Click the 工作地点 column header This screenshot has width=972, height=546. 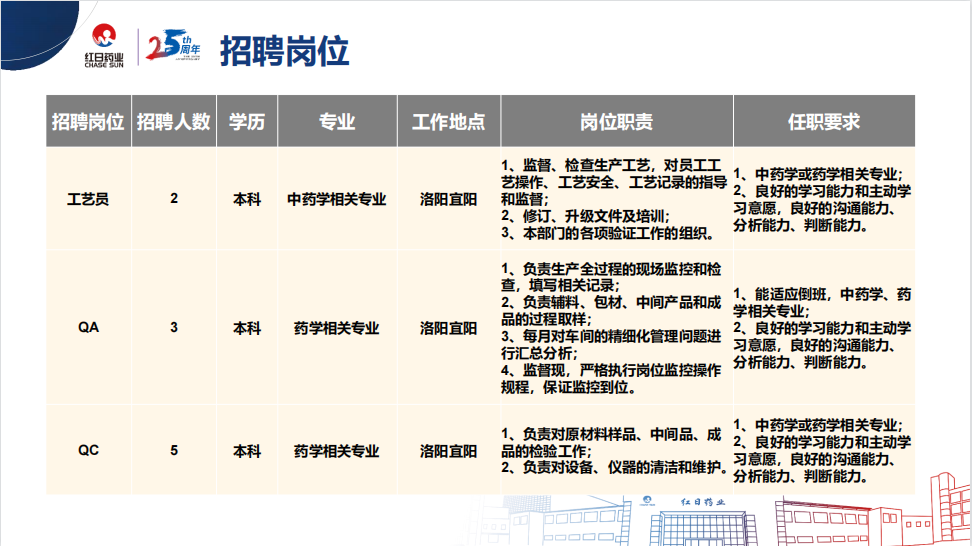click(448, 122)
